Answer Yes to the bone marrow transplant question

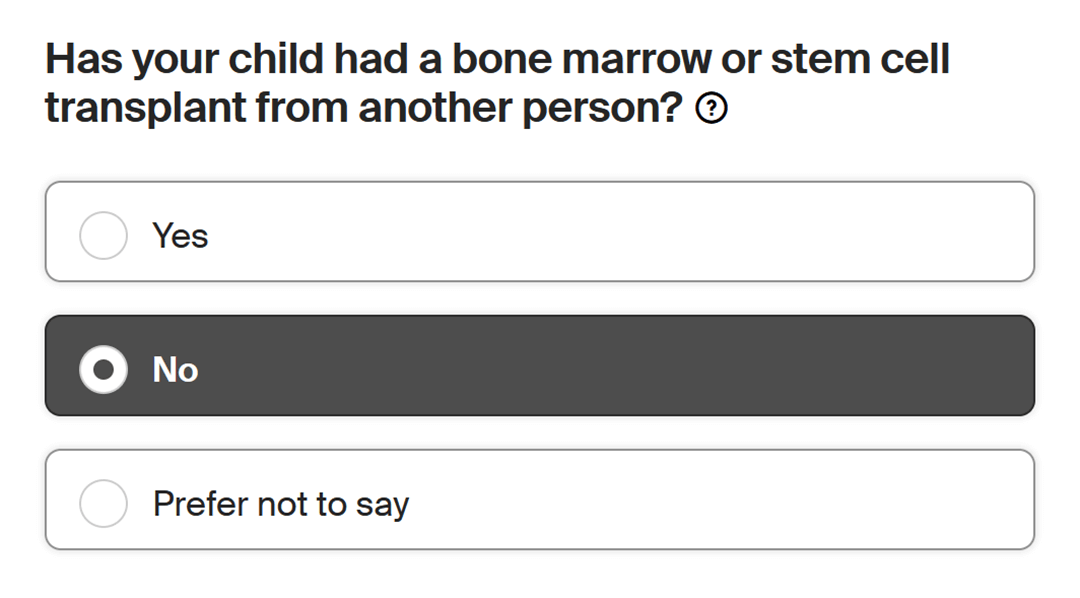103,236
